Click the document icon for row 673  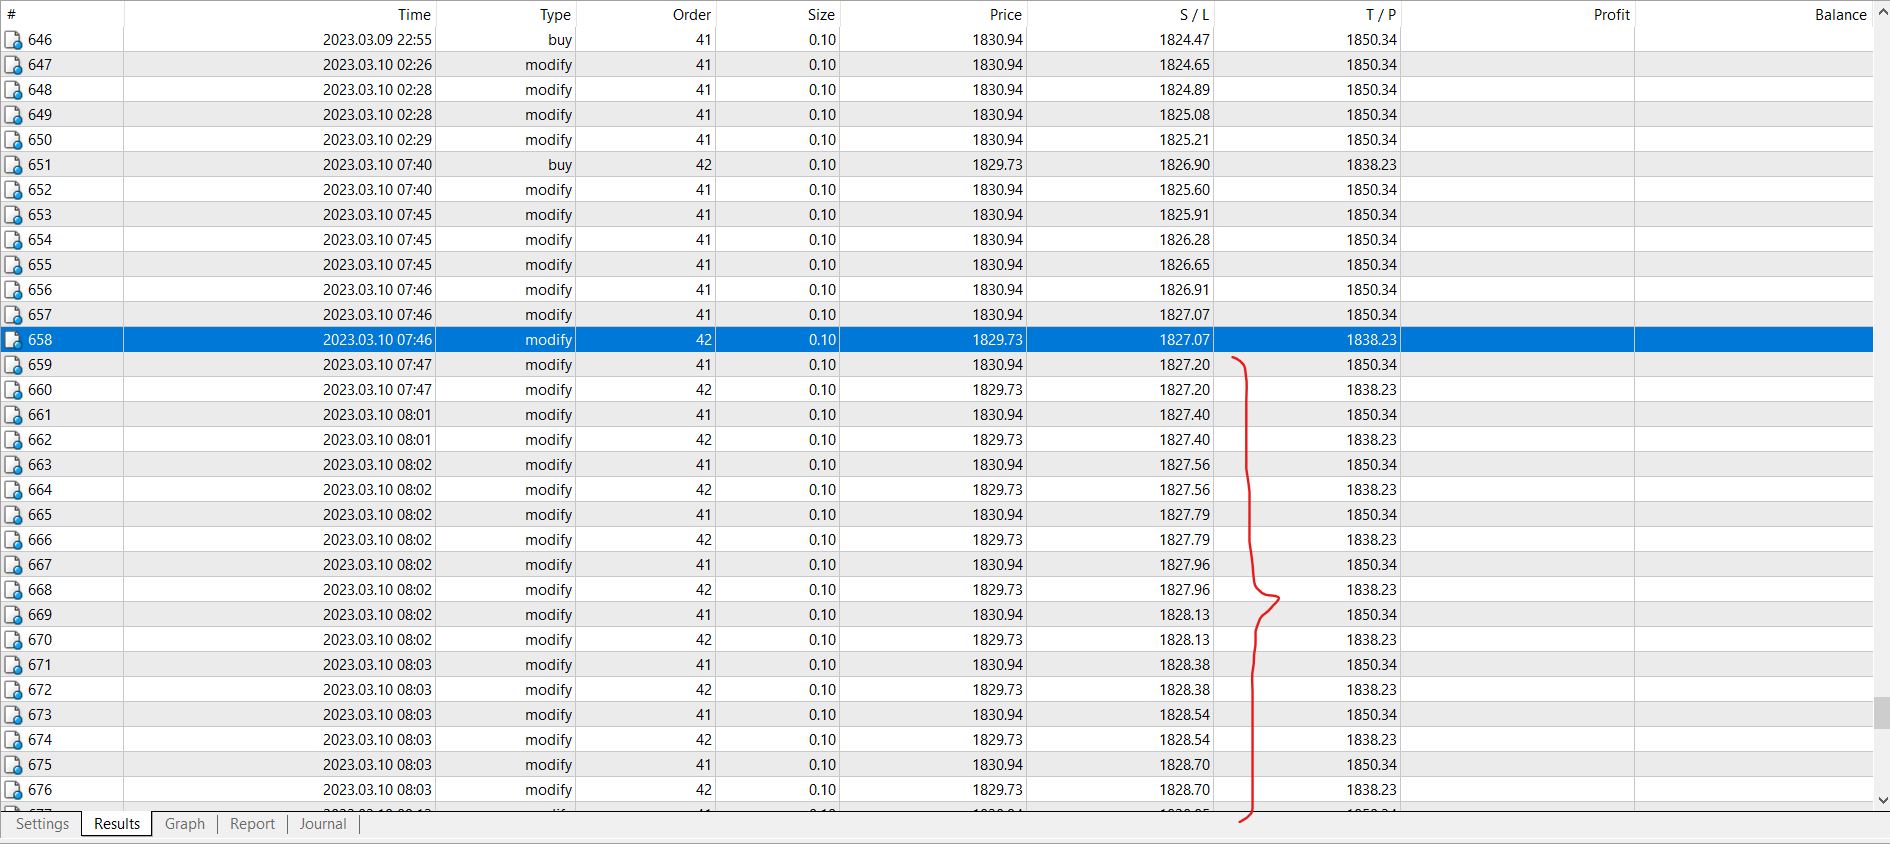point(13,715)
